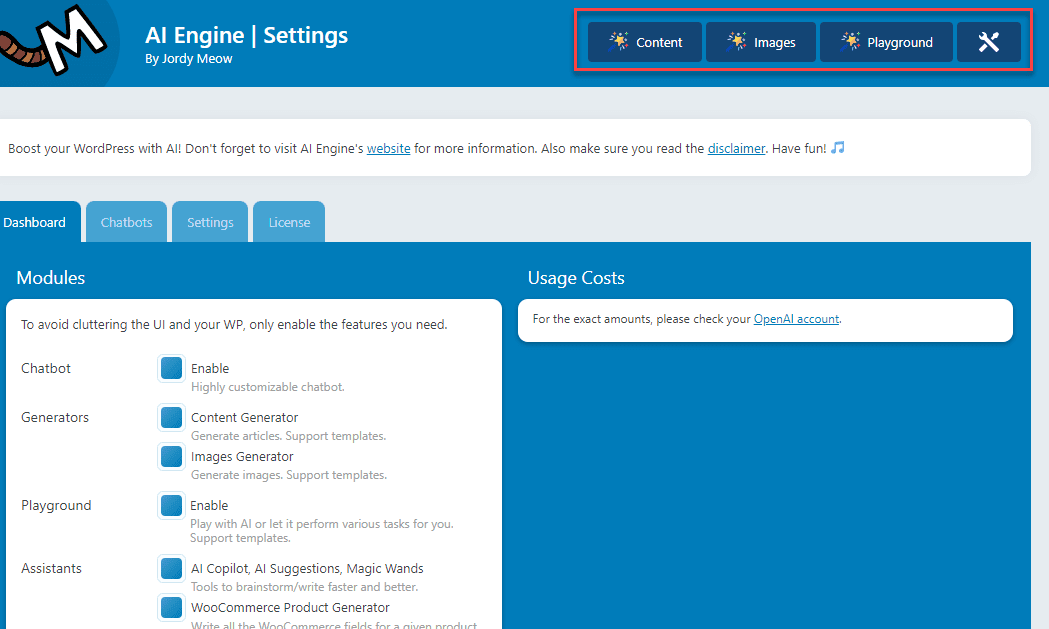Click the Playground button in the header
Screen dimensions: 1049x629
pyautogui.click(x=886, y=42)
